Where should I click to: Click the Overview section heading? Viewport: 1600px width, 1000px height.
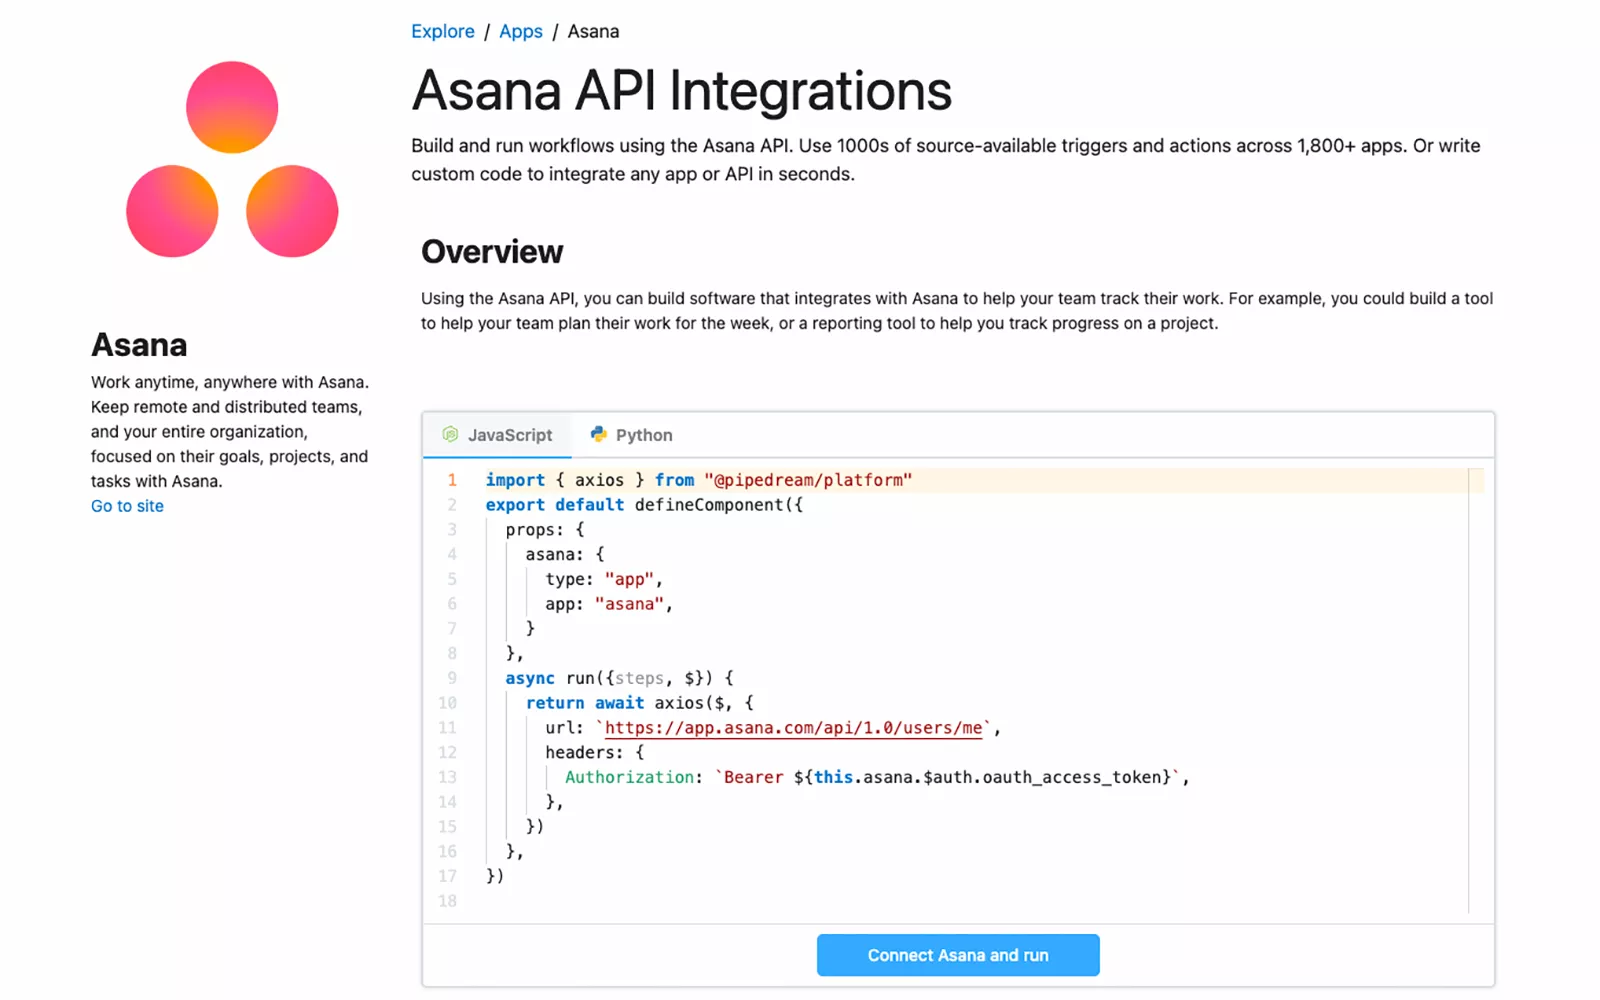pos(492,252)
